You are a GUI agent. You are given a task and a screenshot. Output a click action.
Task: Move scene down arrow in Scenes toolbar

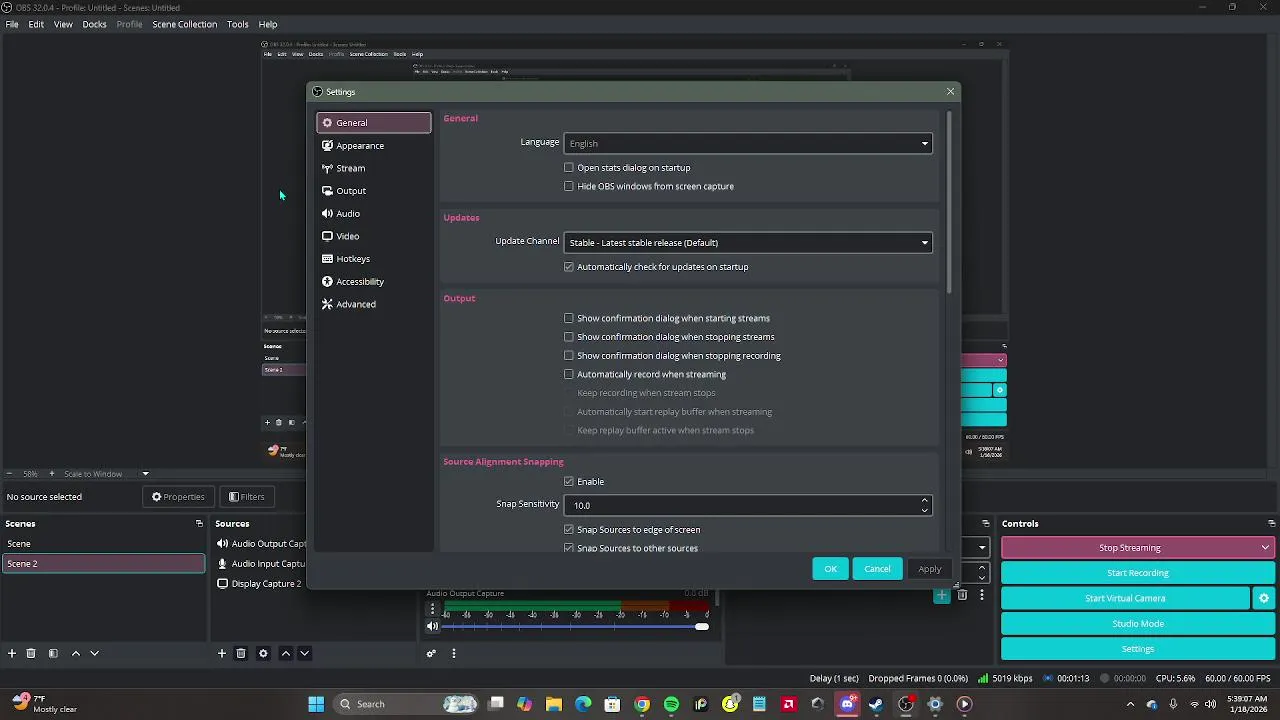[94, 653]
